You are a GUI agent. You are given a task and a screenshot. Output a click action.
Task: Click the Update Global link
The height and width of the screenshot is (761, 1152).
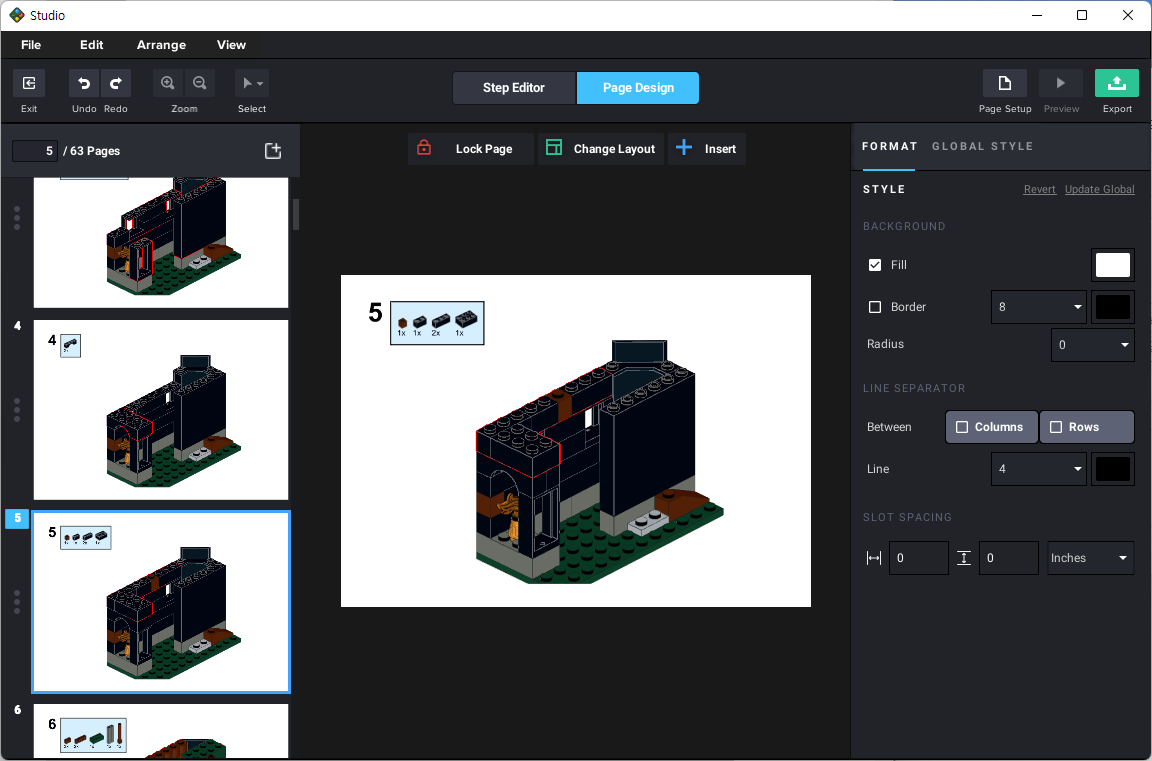[1099, 190]
